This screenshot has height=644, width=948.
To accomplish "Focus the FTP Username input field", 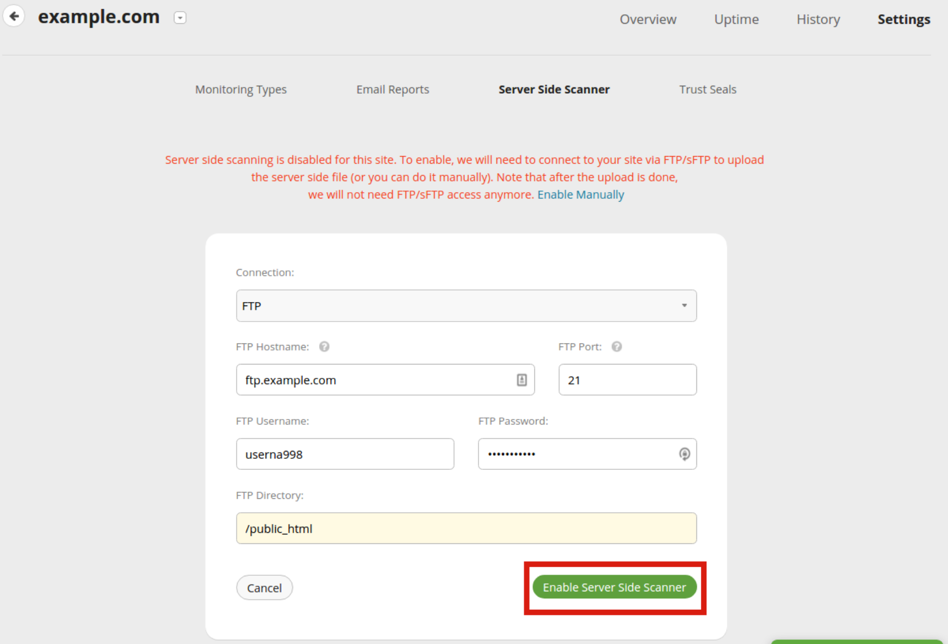I will [x=345, y=454].
